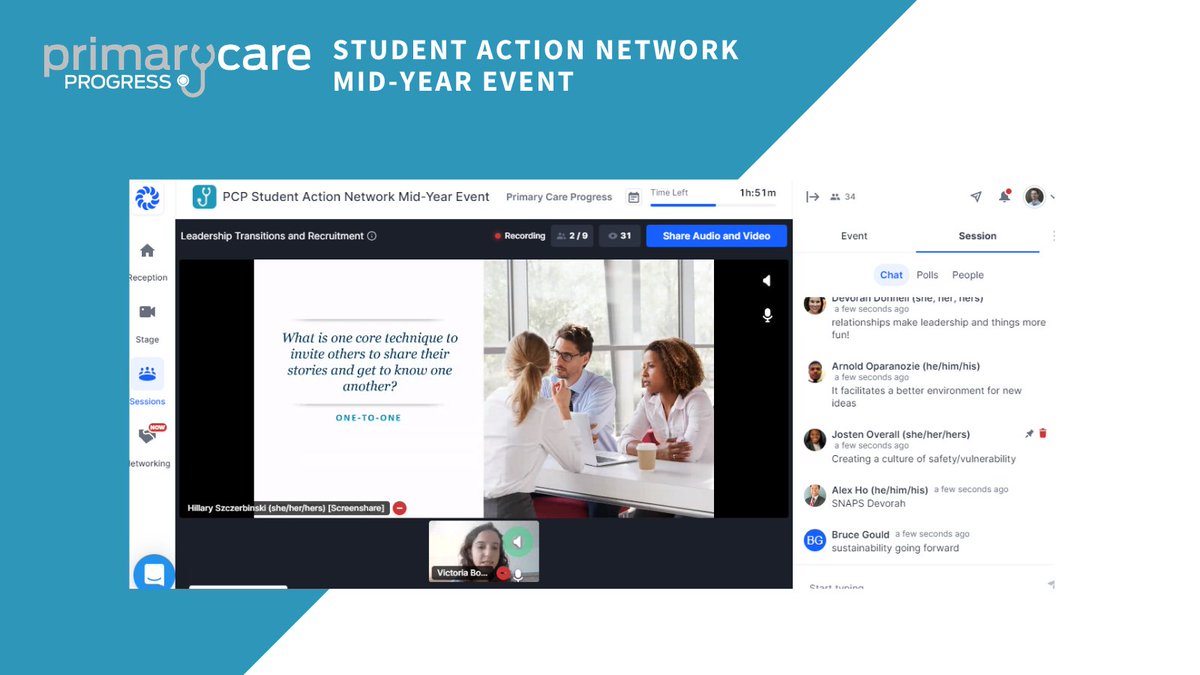Toggle the speaker volume on the video
This screenshot has height=675, width=1200.
[x=767, y=281]
